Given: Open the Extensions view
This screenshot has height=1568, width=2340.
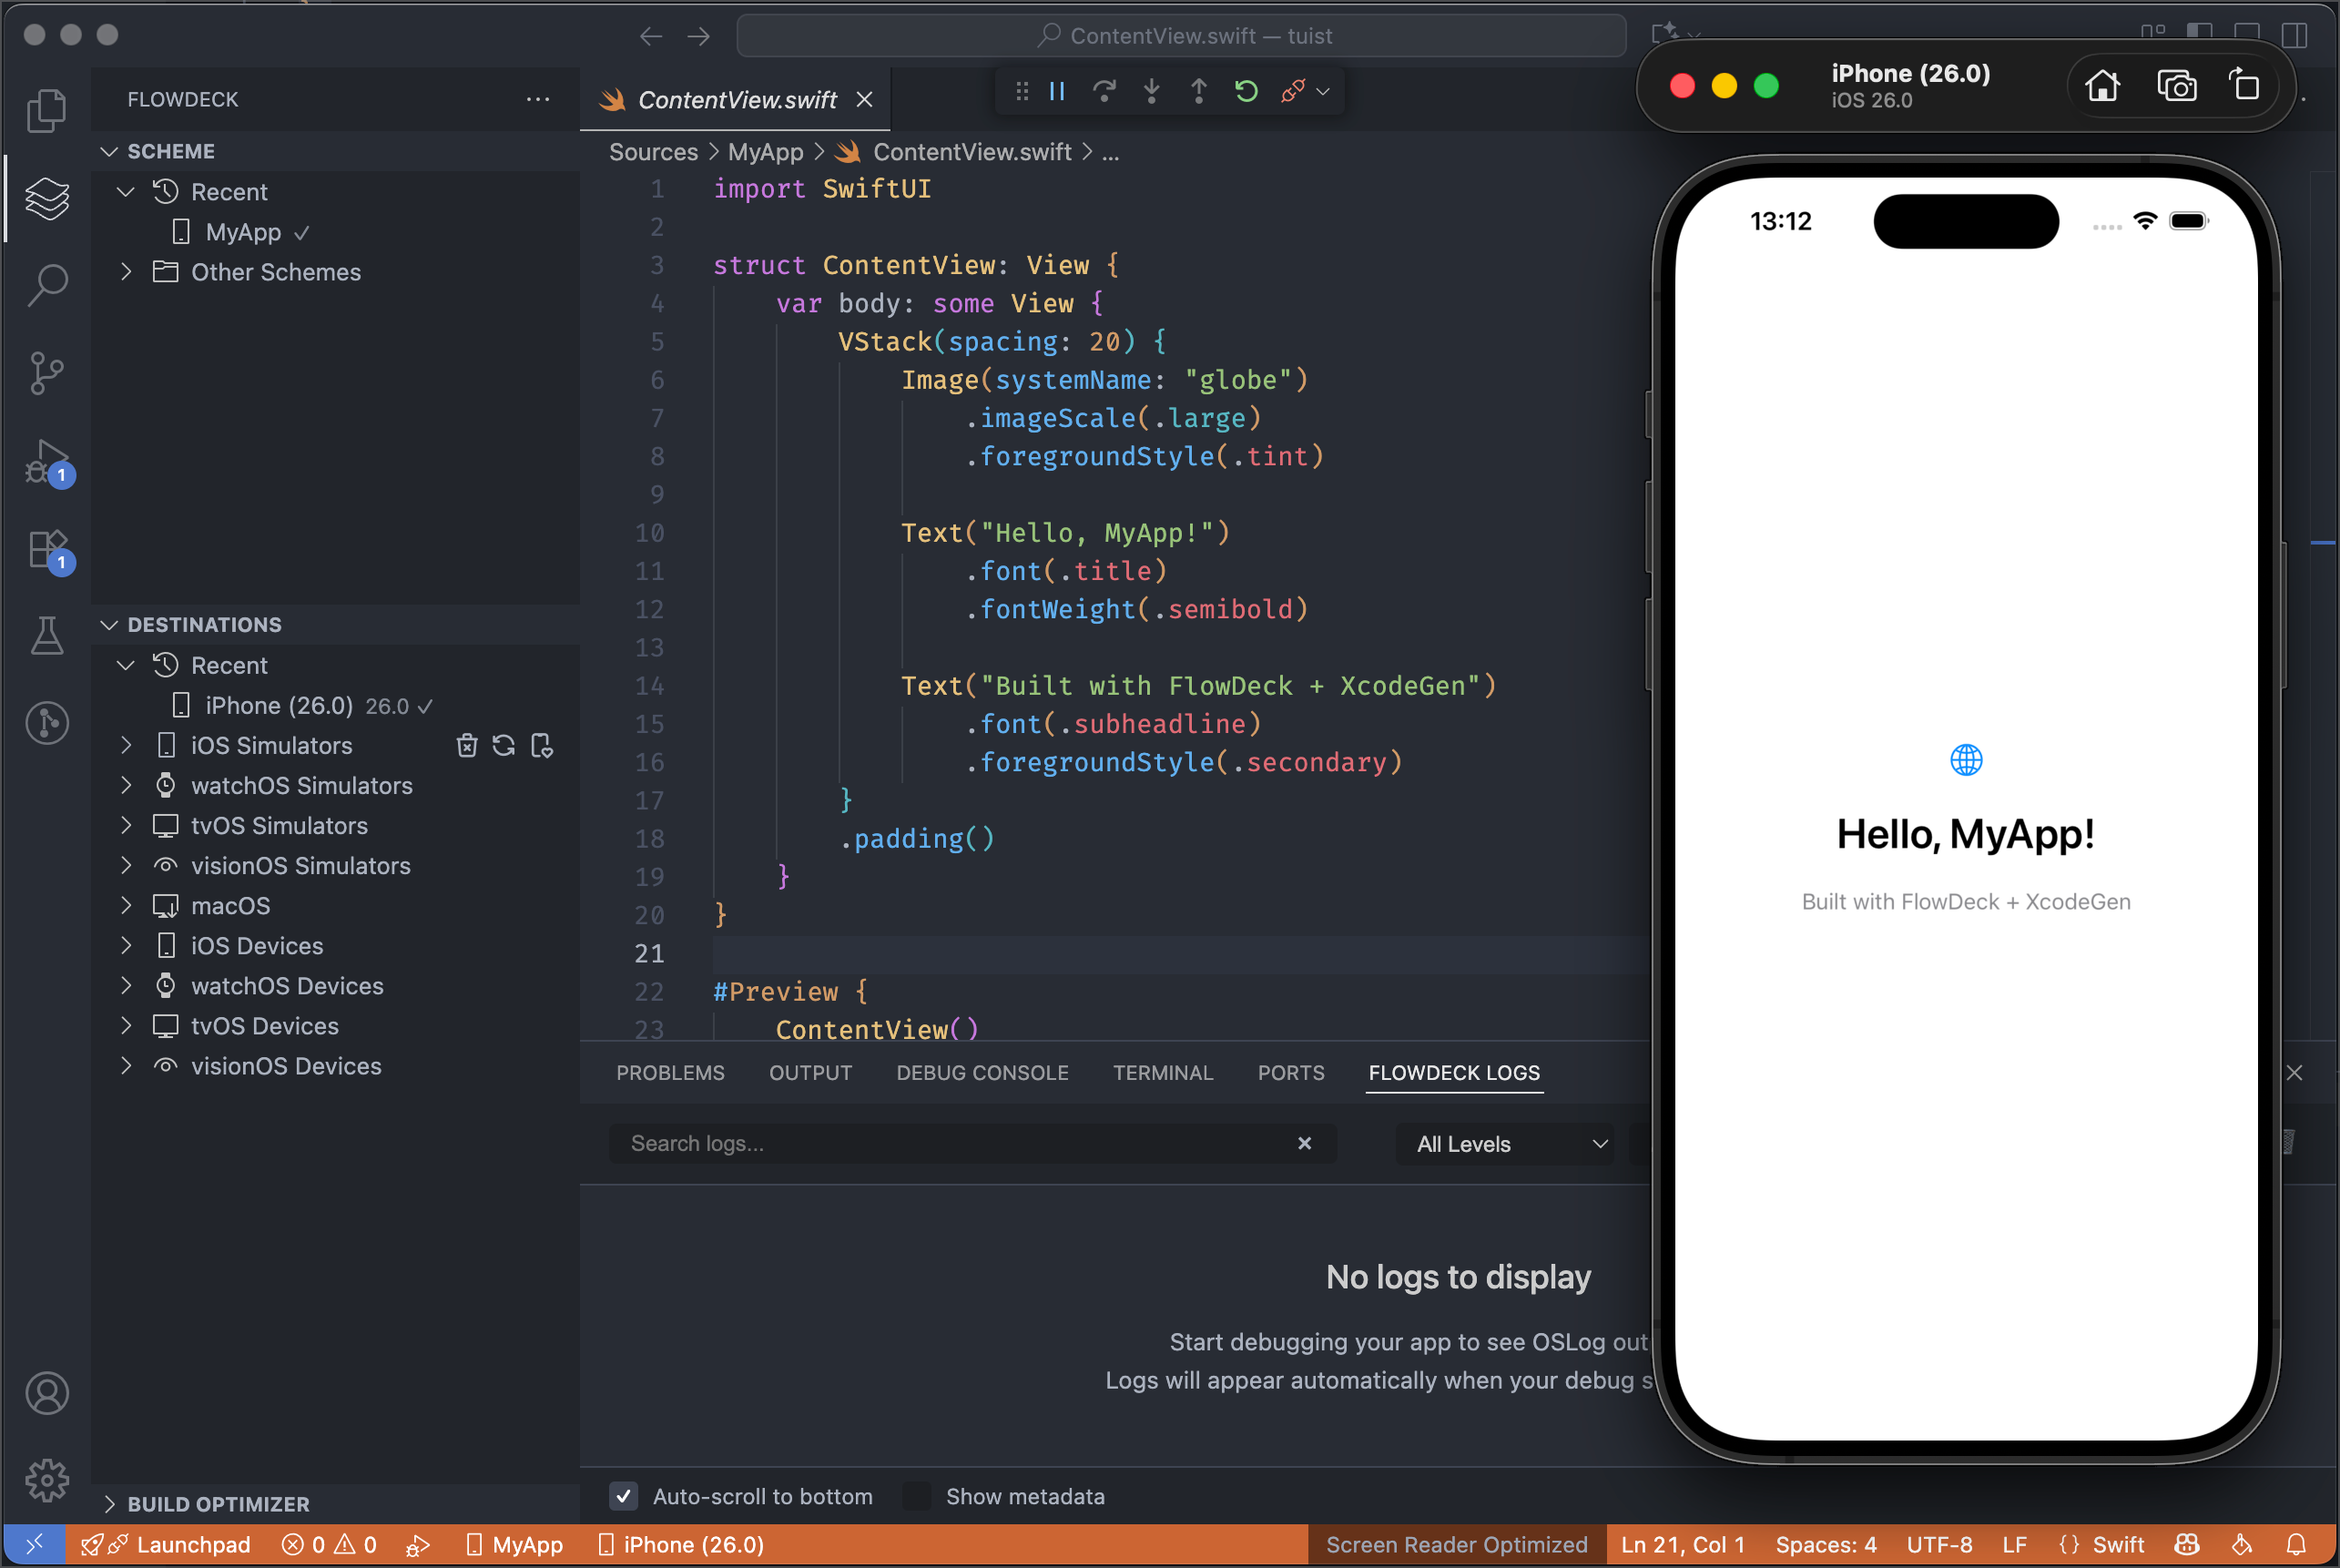Looking at the screenshot, I should (46, 550).
